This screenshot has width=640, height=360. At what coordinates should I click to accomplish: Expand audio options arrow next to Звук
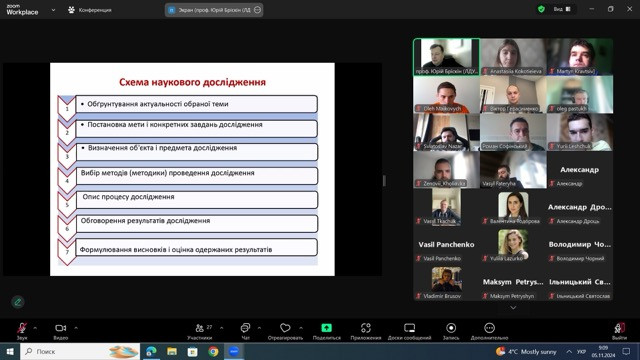click(35, 328)
